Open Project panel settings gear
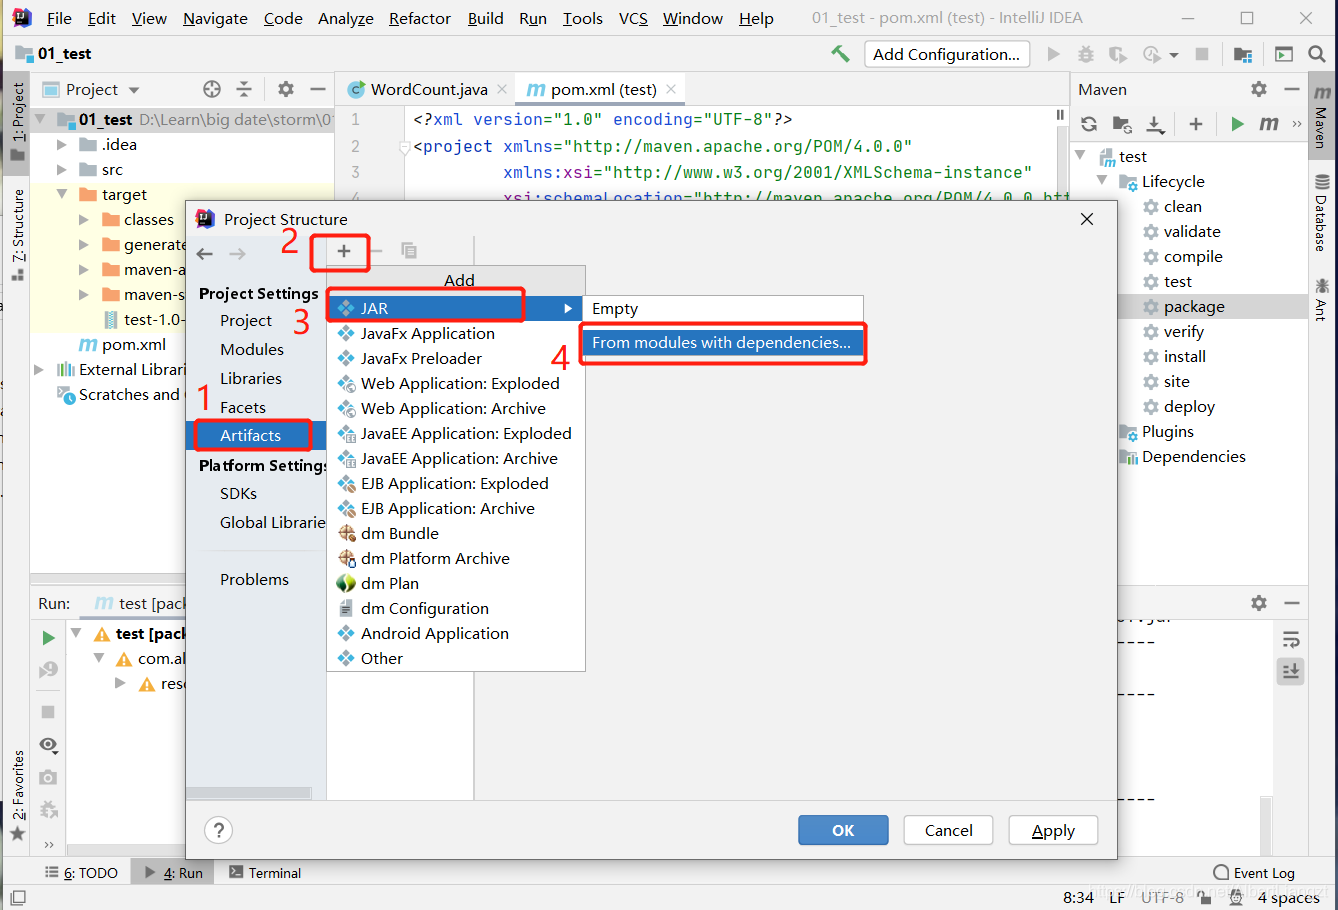This screenshot has width=1338, height=910. 286,89
